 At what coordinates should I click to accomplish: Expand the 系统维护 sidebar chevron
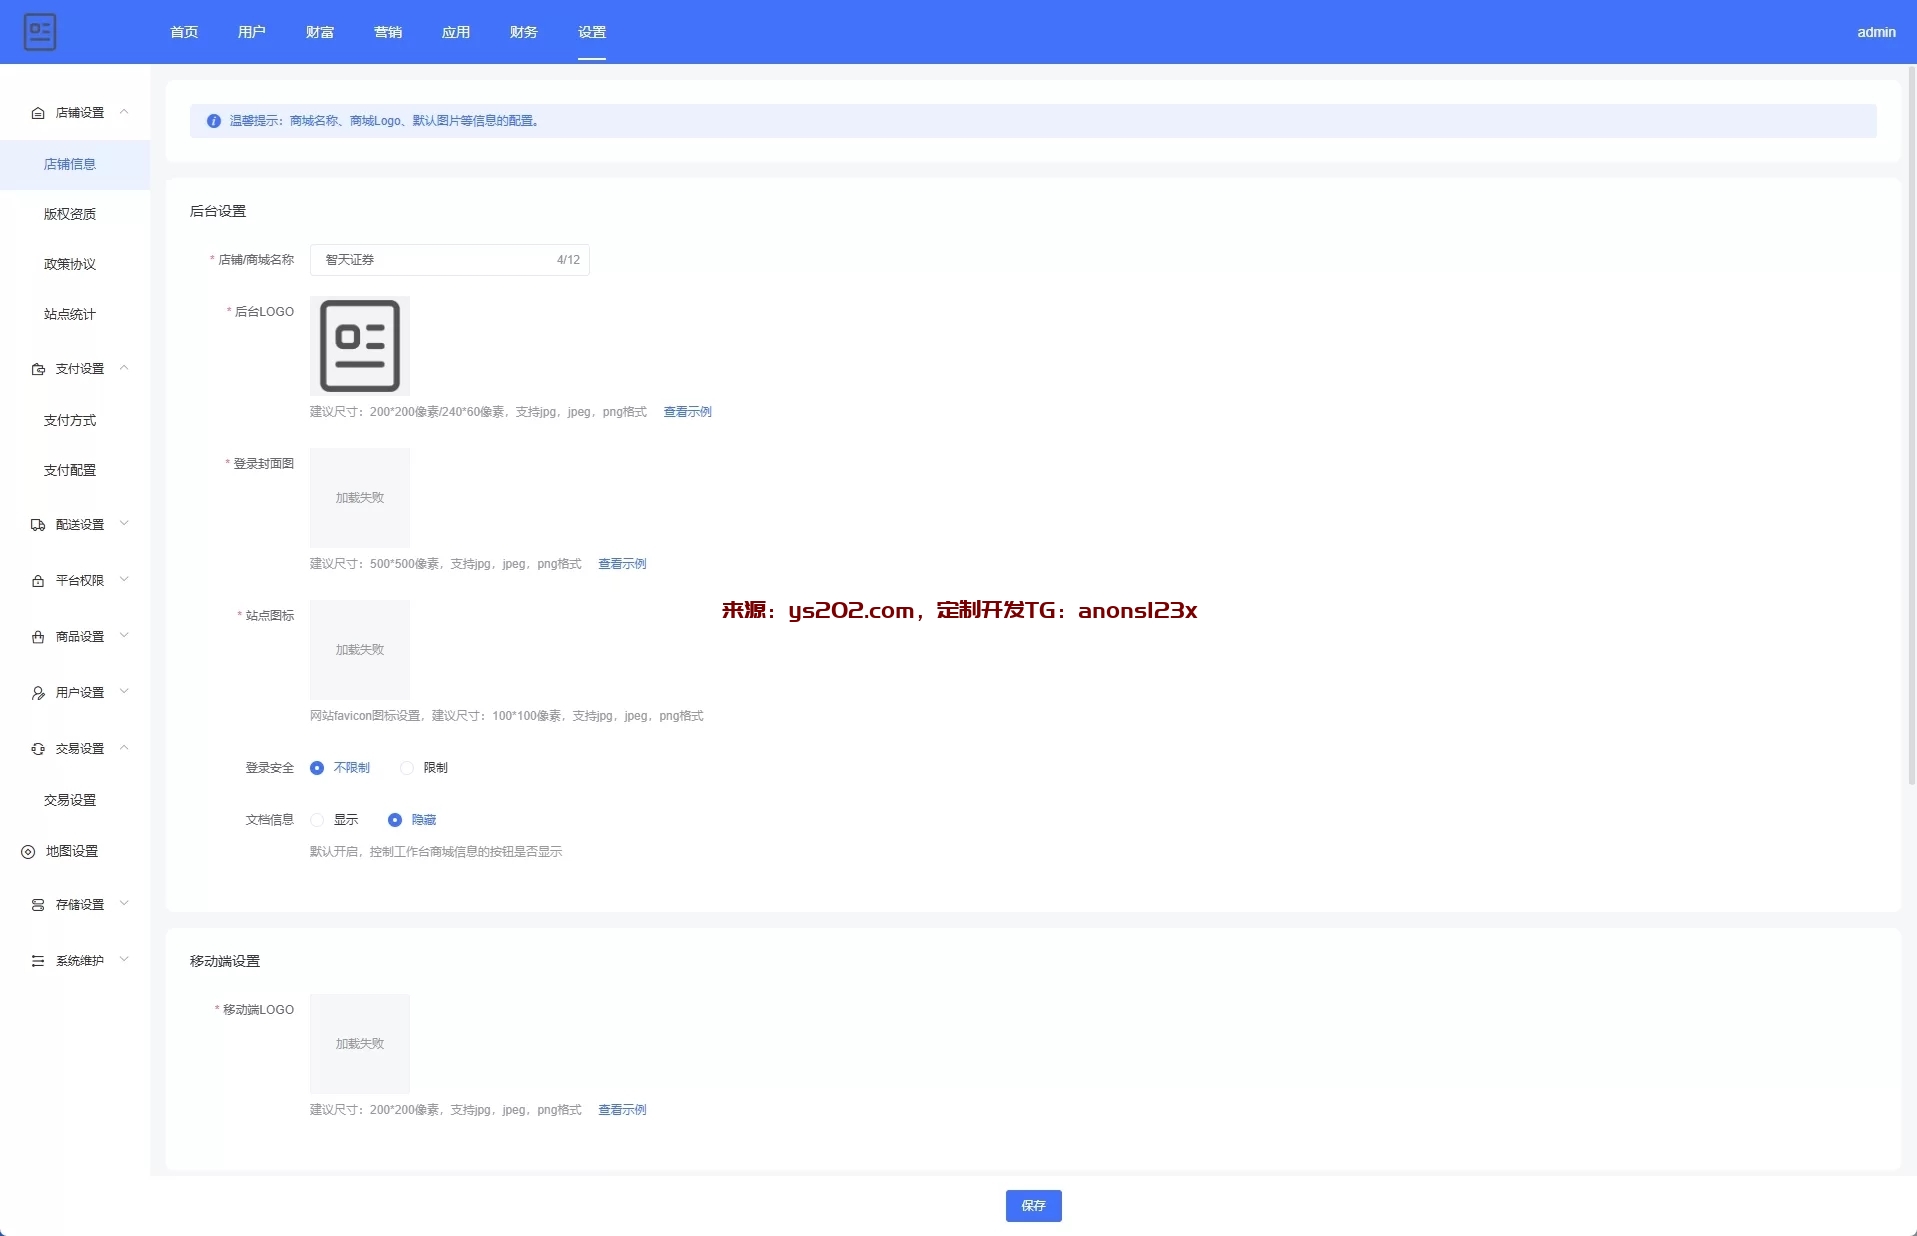[x=124, y=960]
